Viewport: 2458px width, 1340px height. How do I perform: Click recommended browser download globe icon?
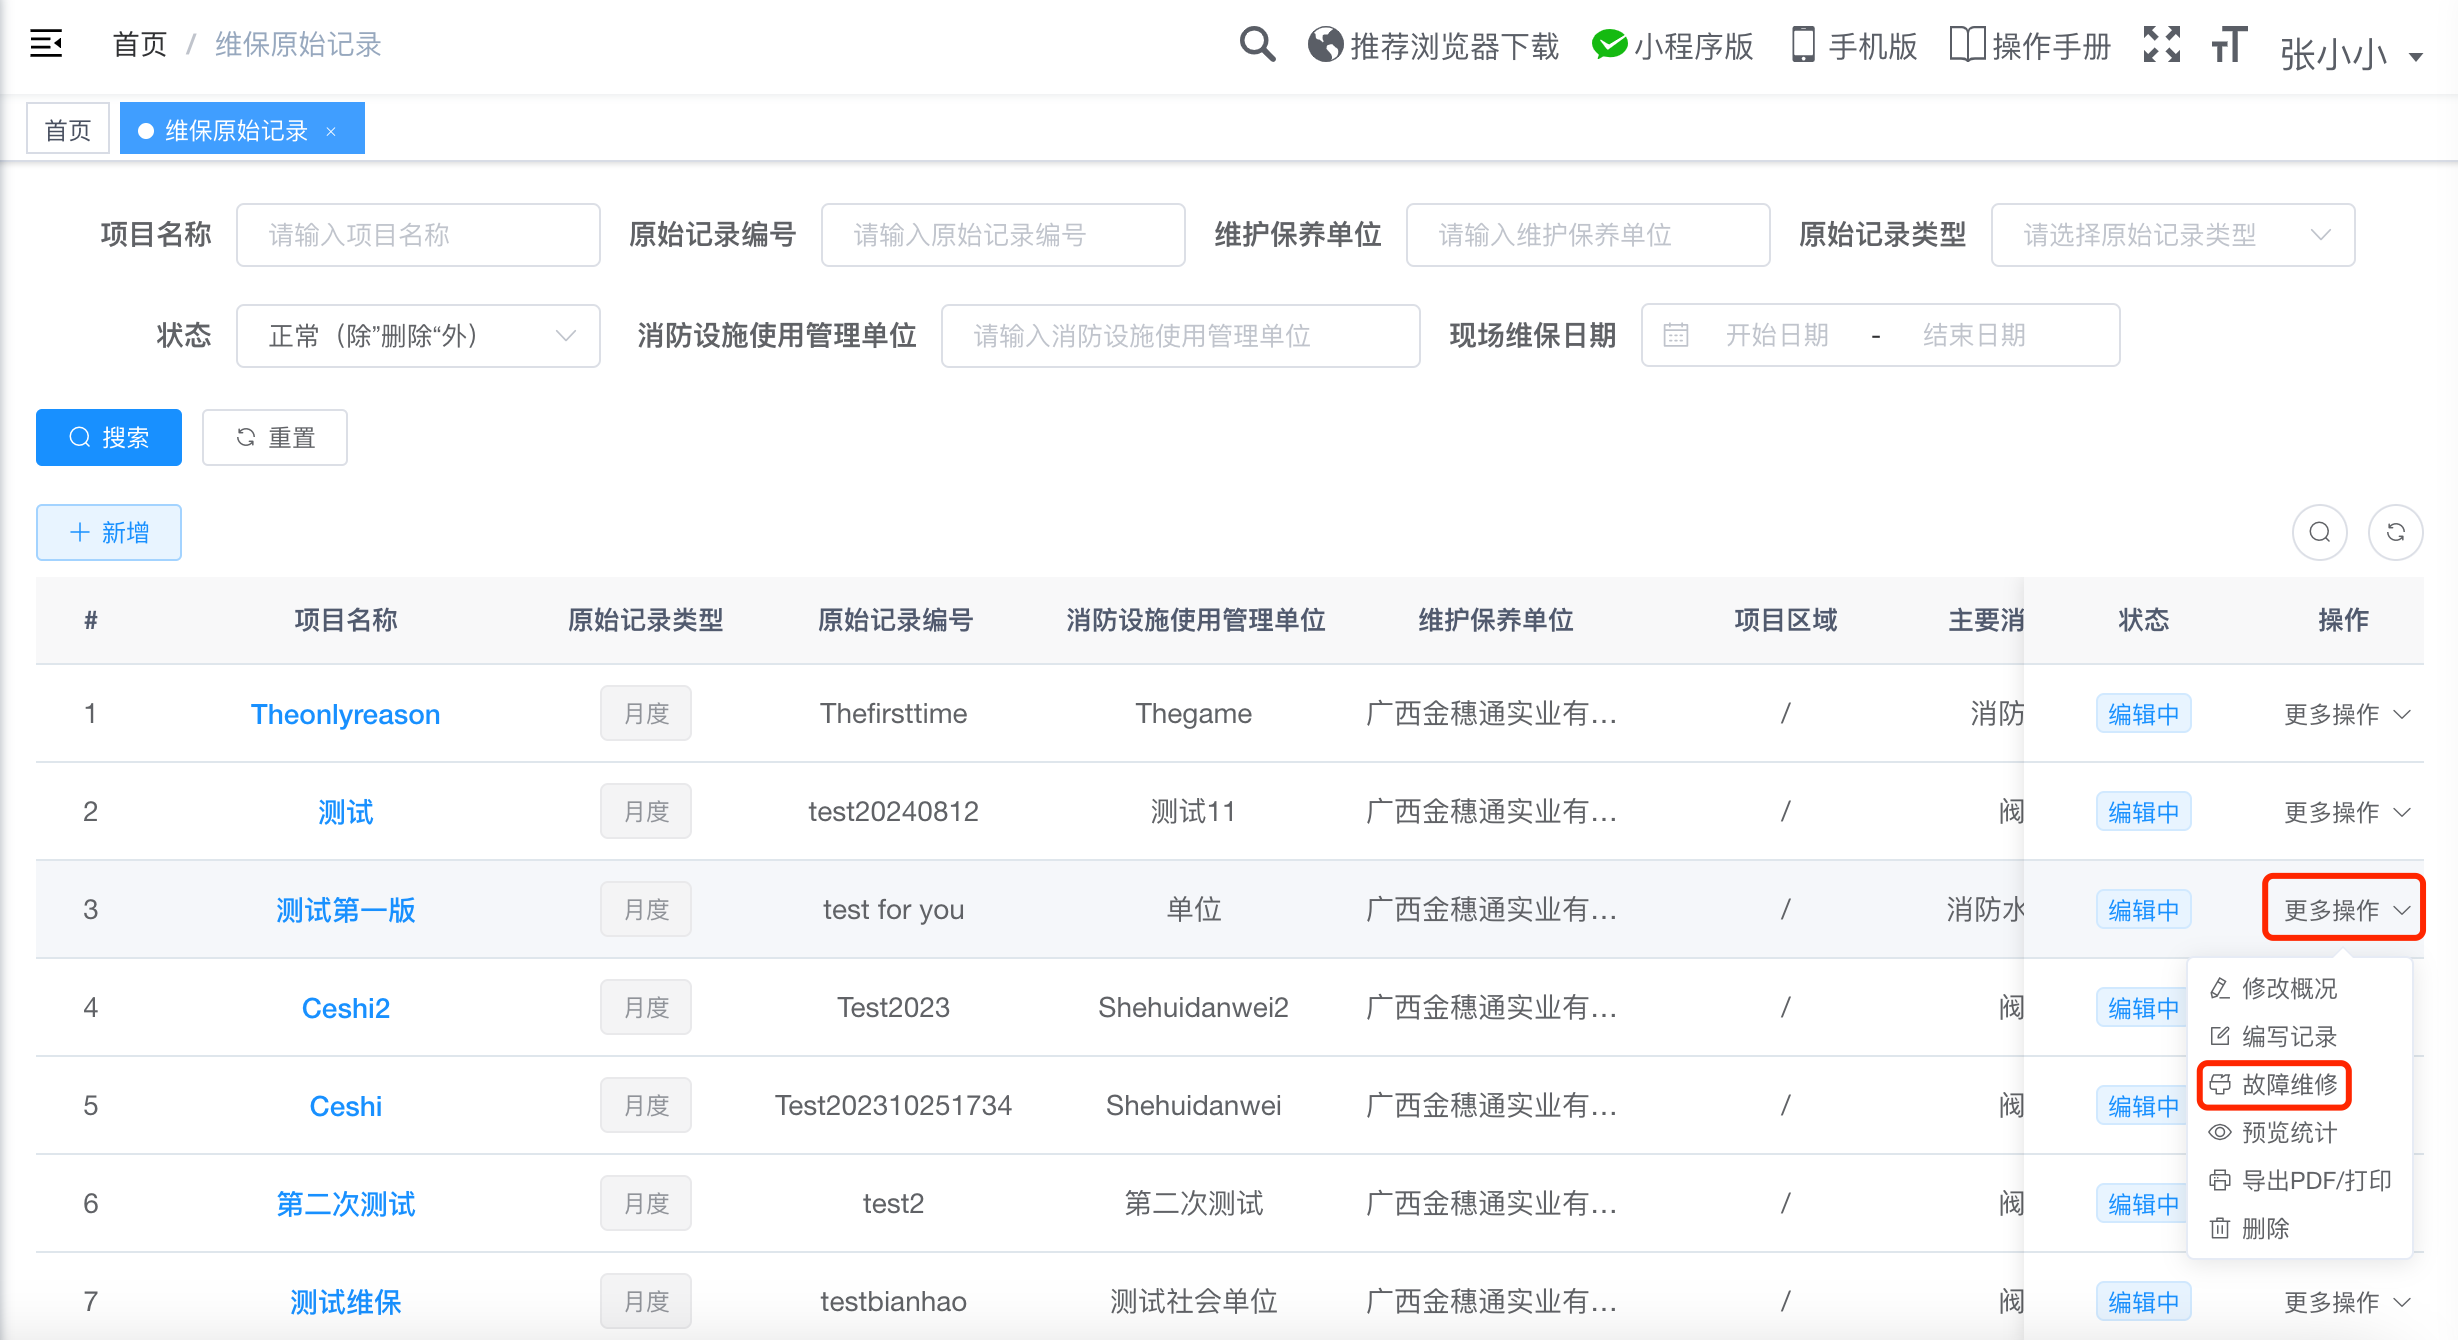tap(1325, 45)
